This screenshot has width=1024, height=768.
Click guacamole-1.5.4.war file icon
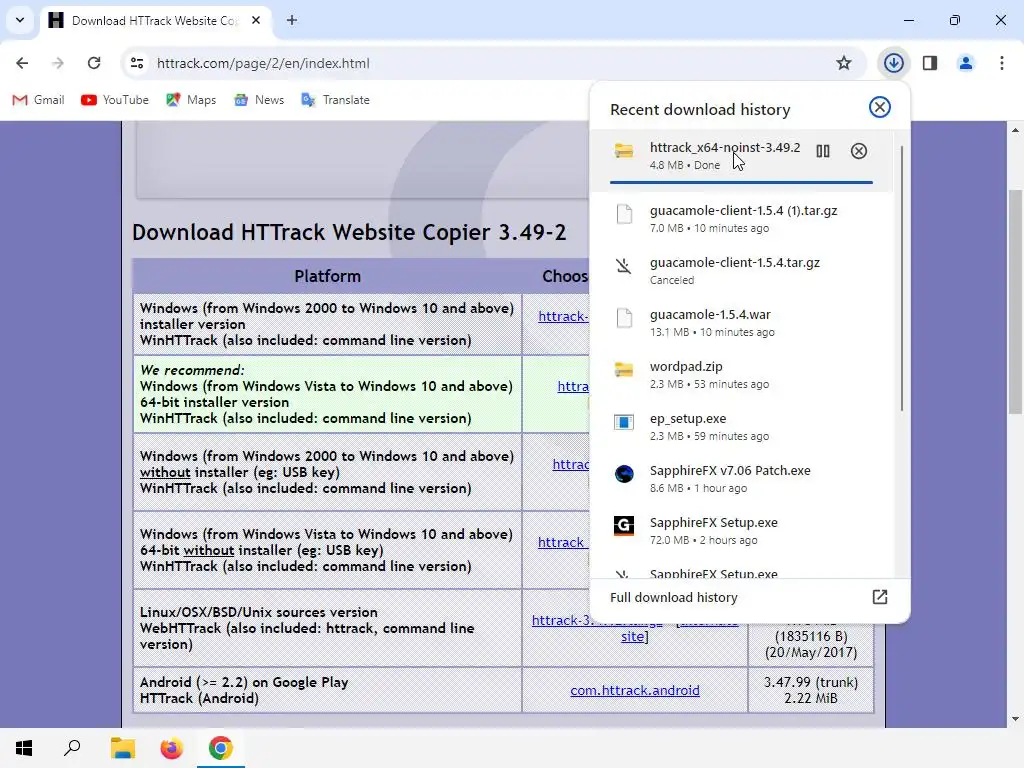click(624, 318)
